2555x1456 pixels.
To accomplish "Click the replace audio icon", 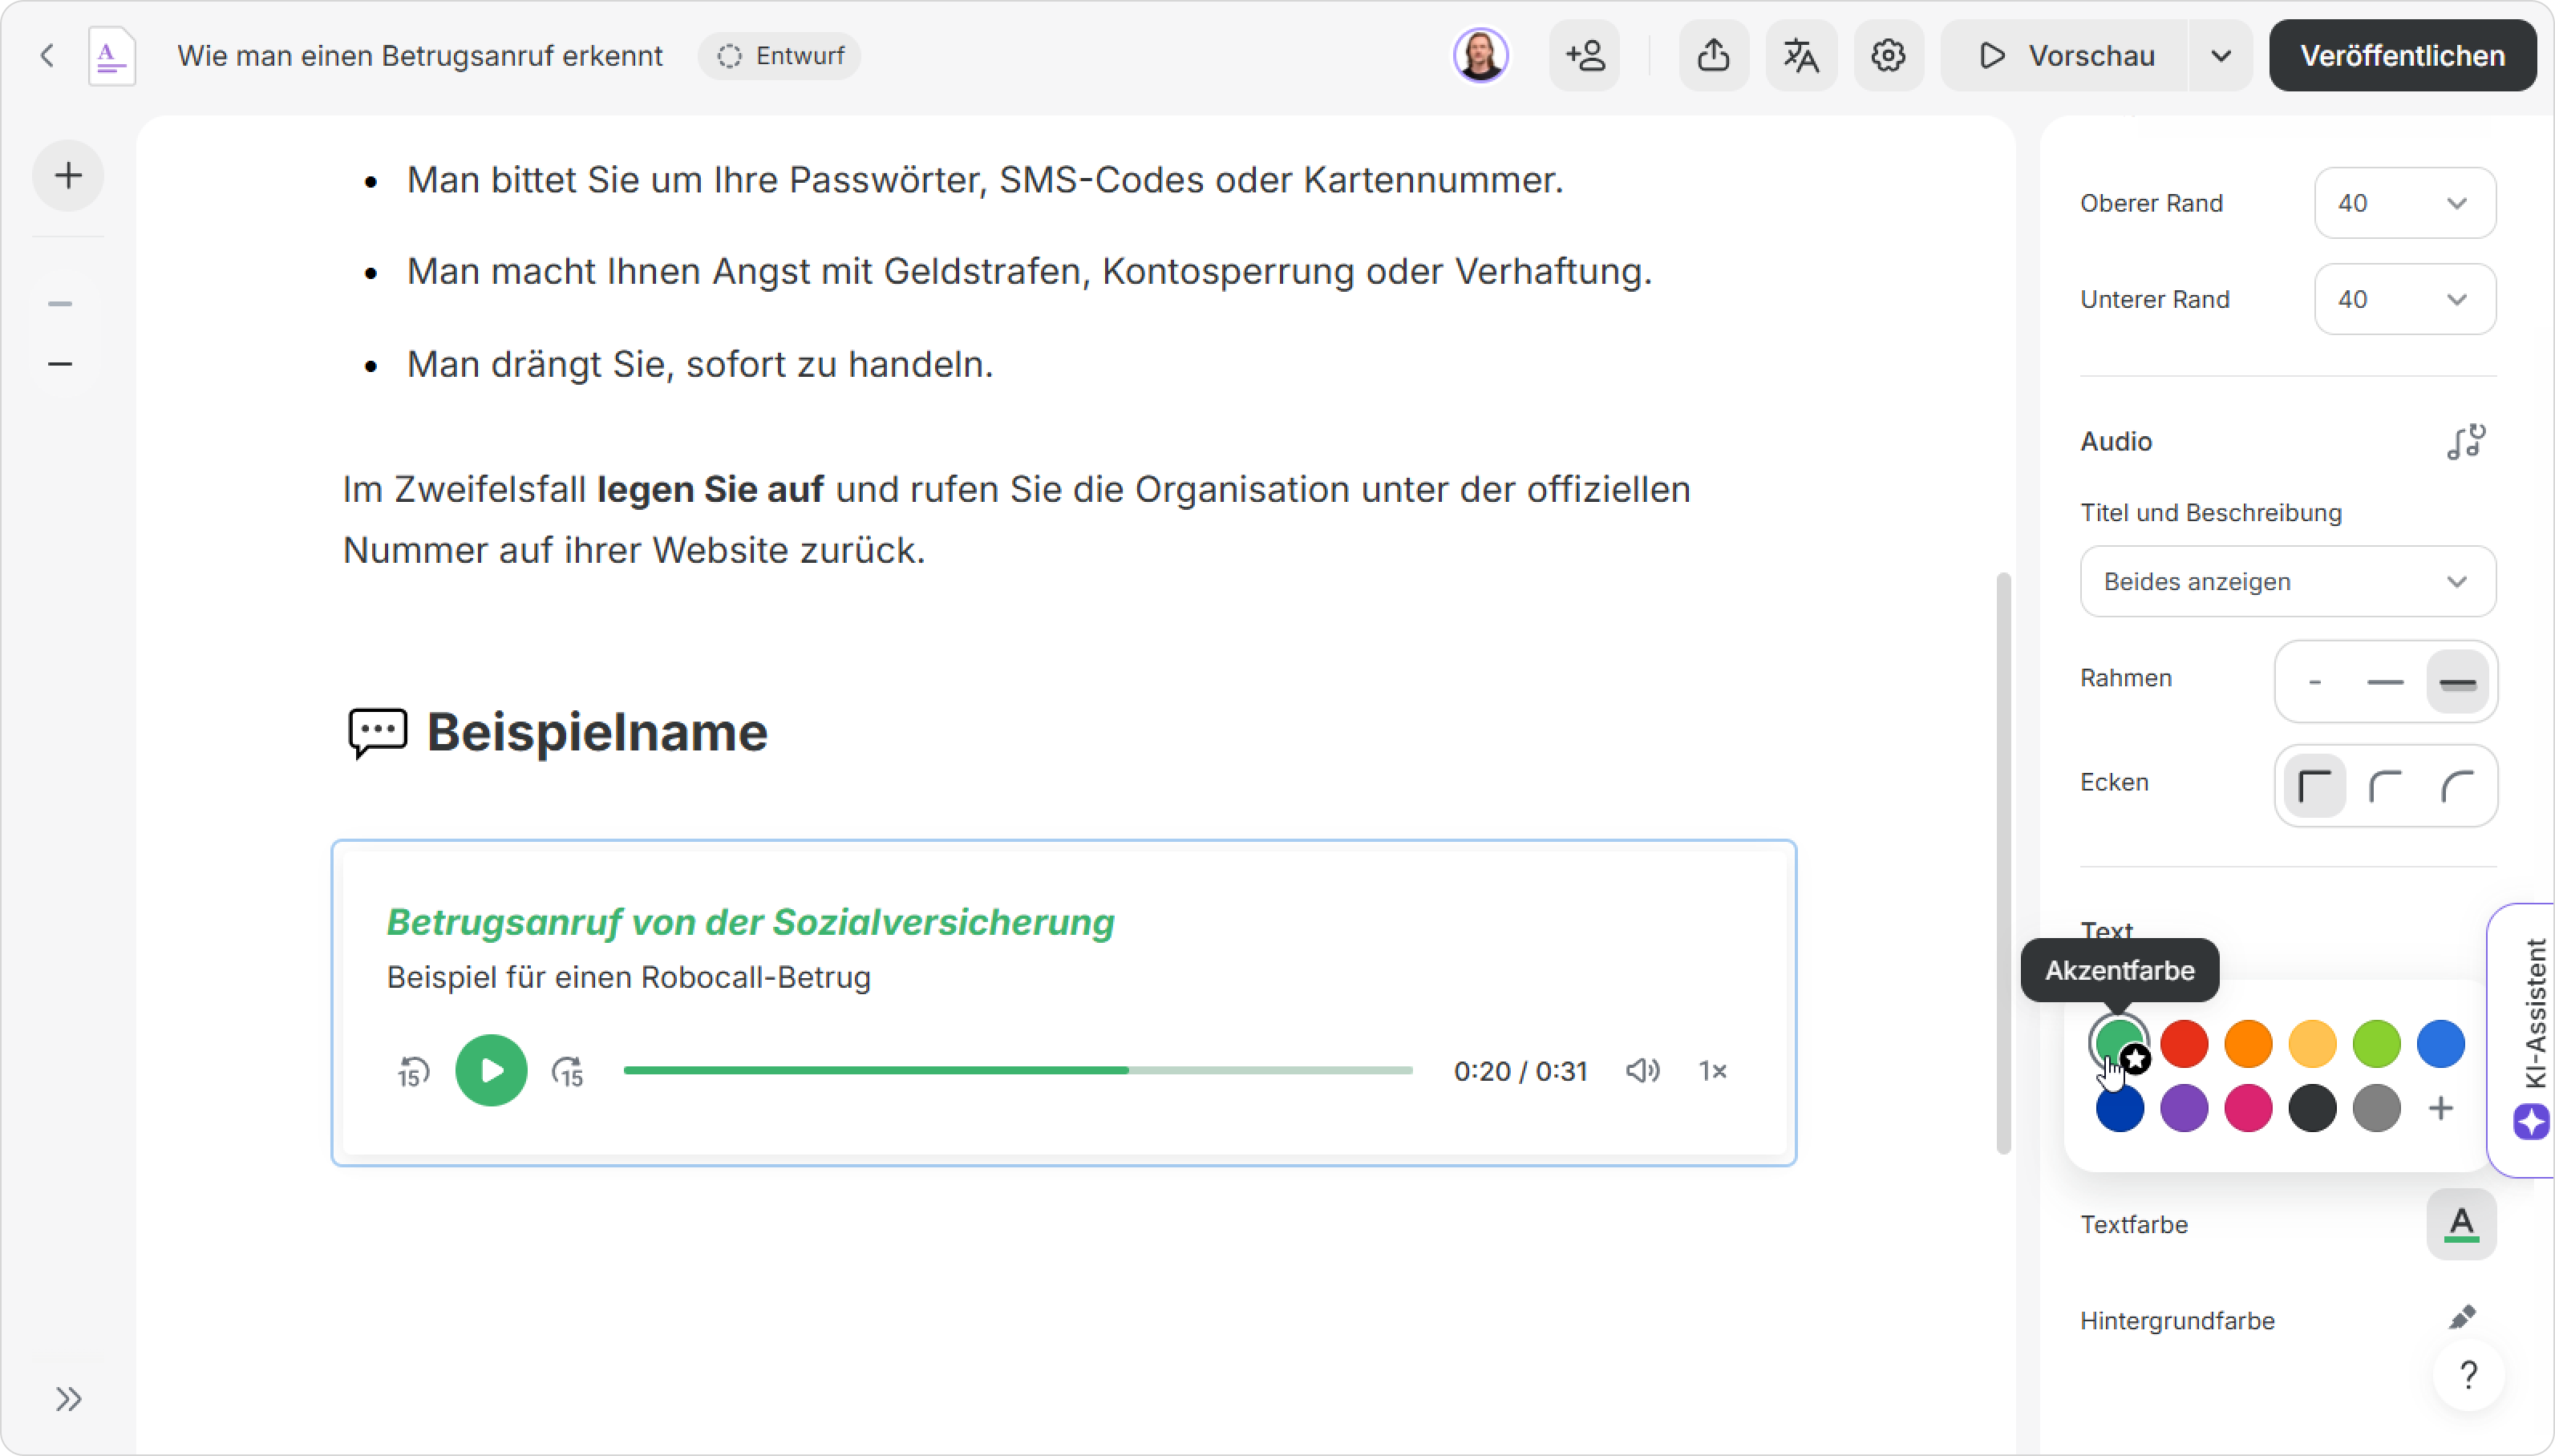I will point(2466,441).
